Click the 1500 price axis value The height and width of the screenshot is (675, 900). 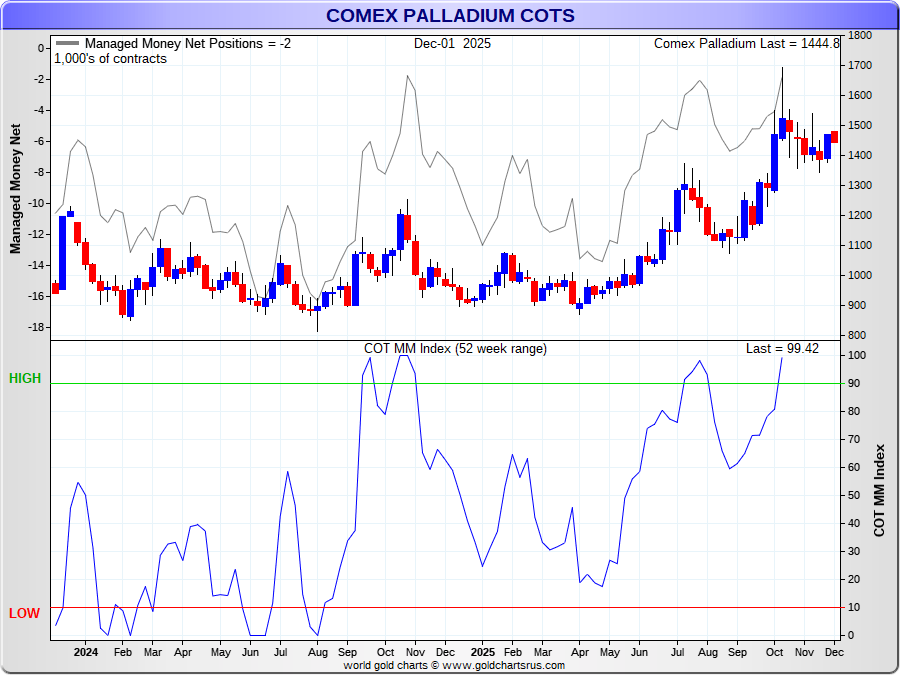[x=860, y=125]
